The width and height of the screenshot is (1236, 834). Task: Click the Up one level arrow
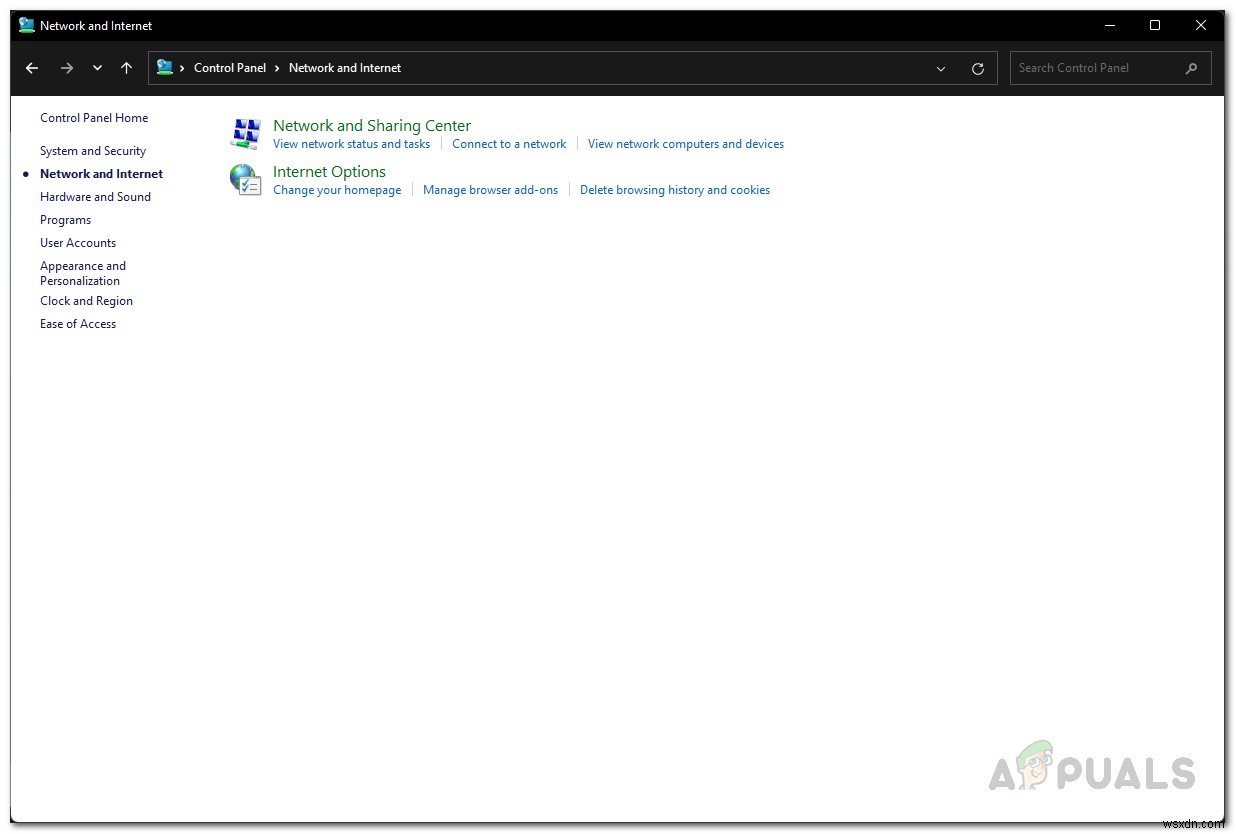(126, 67)
